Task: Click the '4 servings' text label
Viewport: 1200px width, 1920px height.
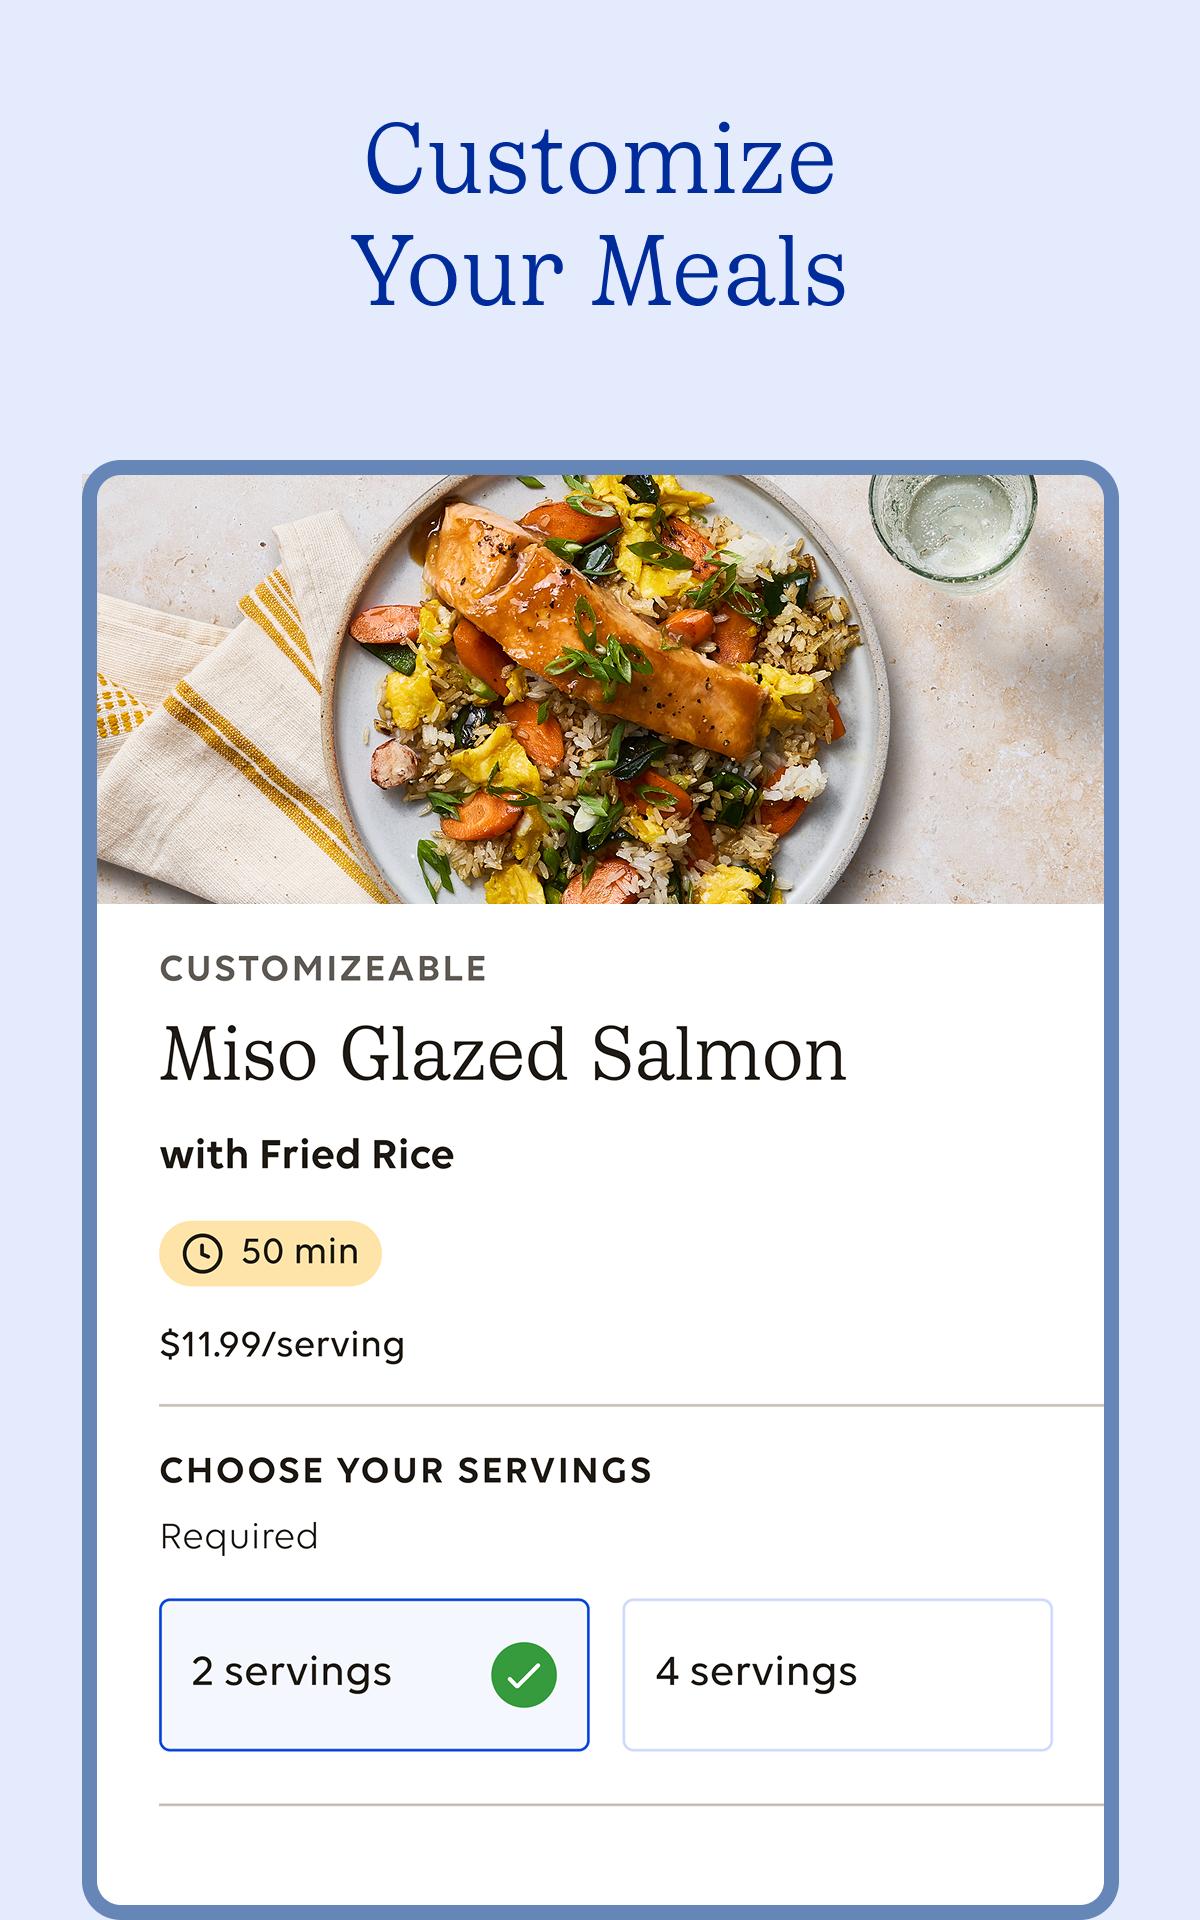Action: pos(756,1672)
